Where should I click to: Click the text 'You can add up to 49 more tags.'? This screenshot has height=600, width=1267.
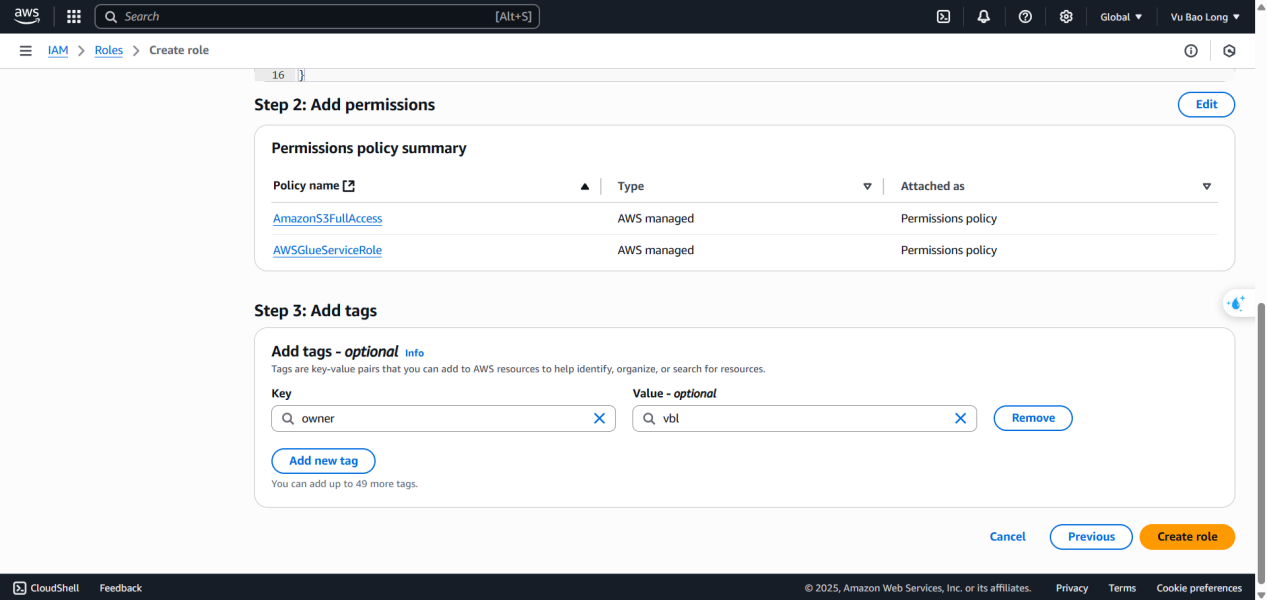pyautogui.click(x=345, y=484)
